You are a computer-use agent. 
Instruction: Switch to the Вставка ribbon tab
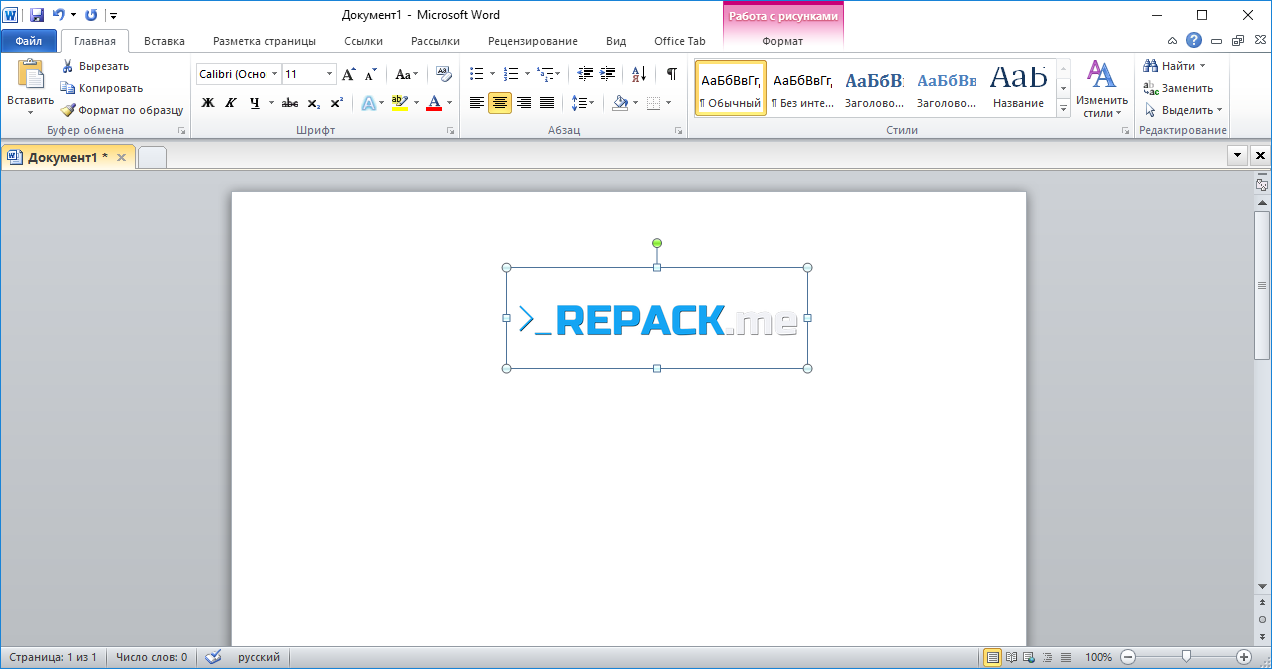pyautogui.click(x=164, y=41)
